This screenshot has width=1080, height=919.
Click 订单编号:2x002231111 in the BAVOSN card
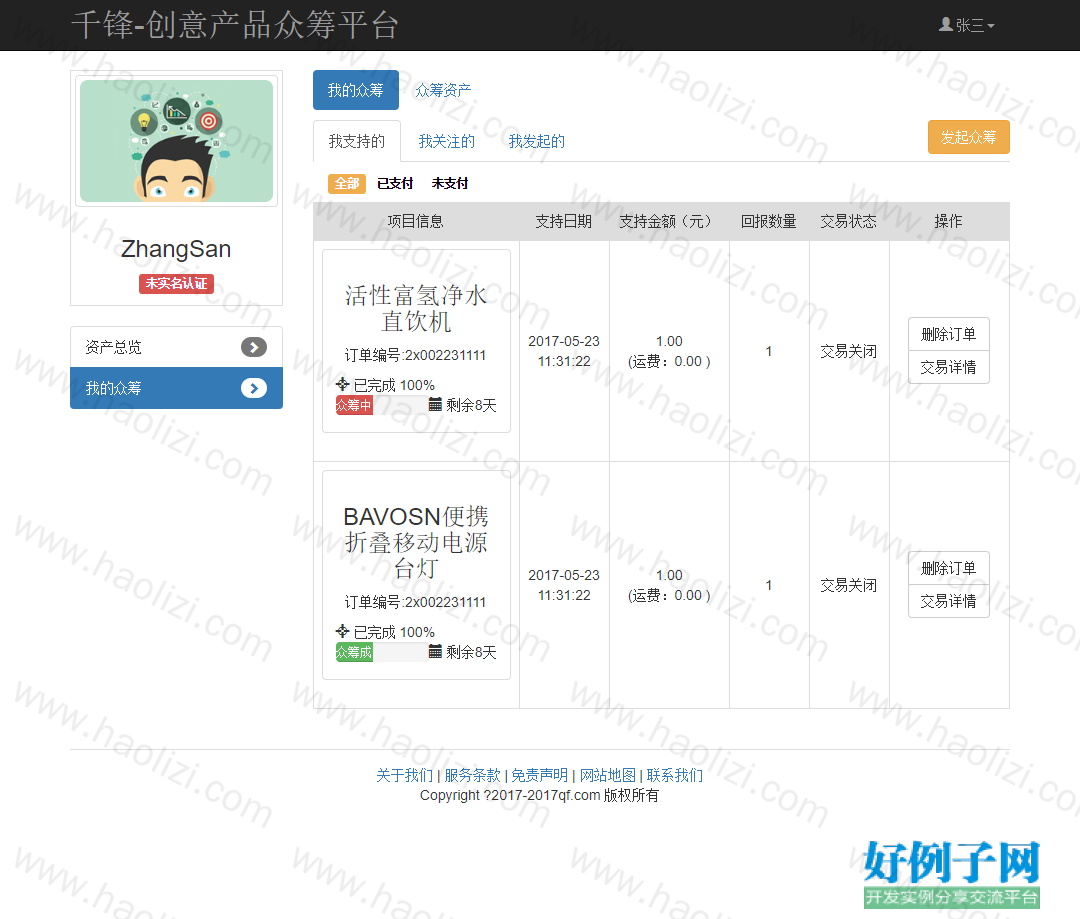415,602
